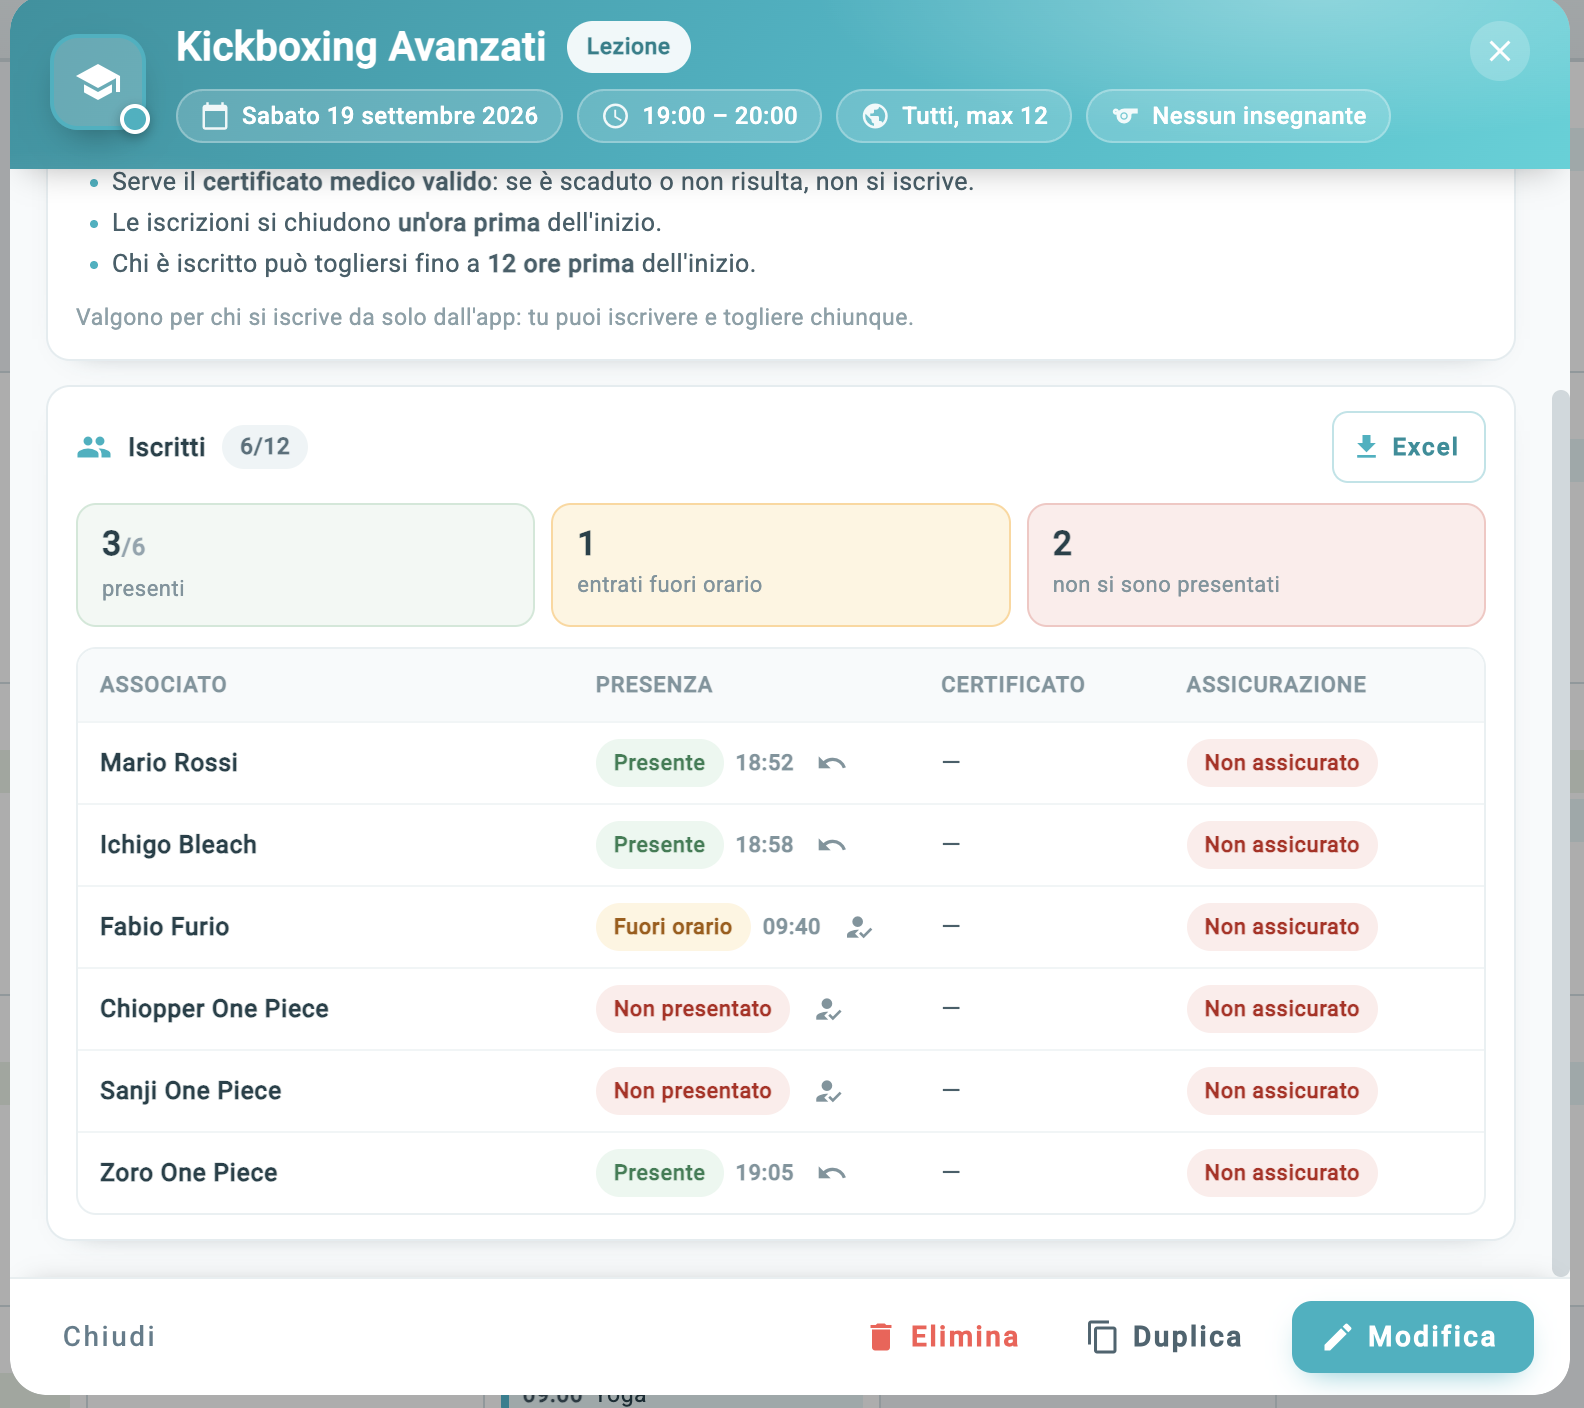Image resolution: width=1584 pixels, height=1408 pixels.
Task: Click the date chip Sabato 19 settembre 2026
Action: (x=369, y=116)
